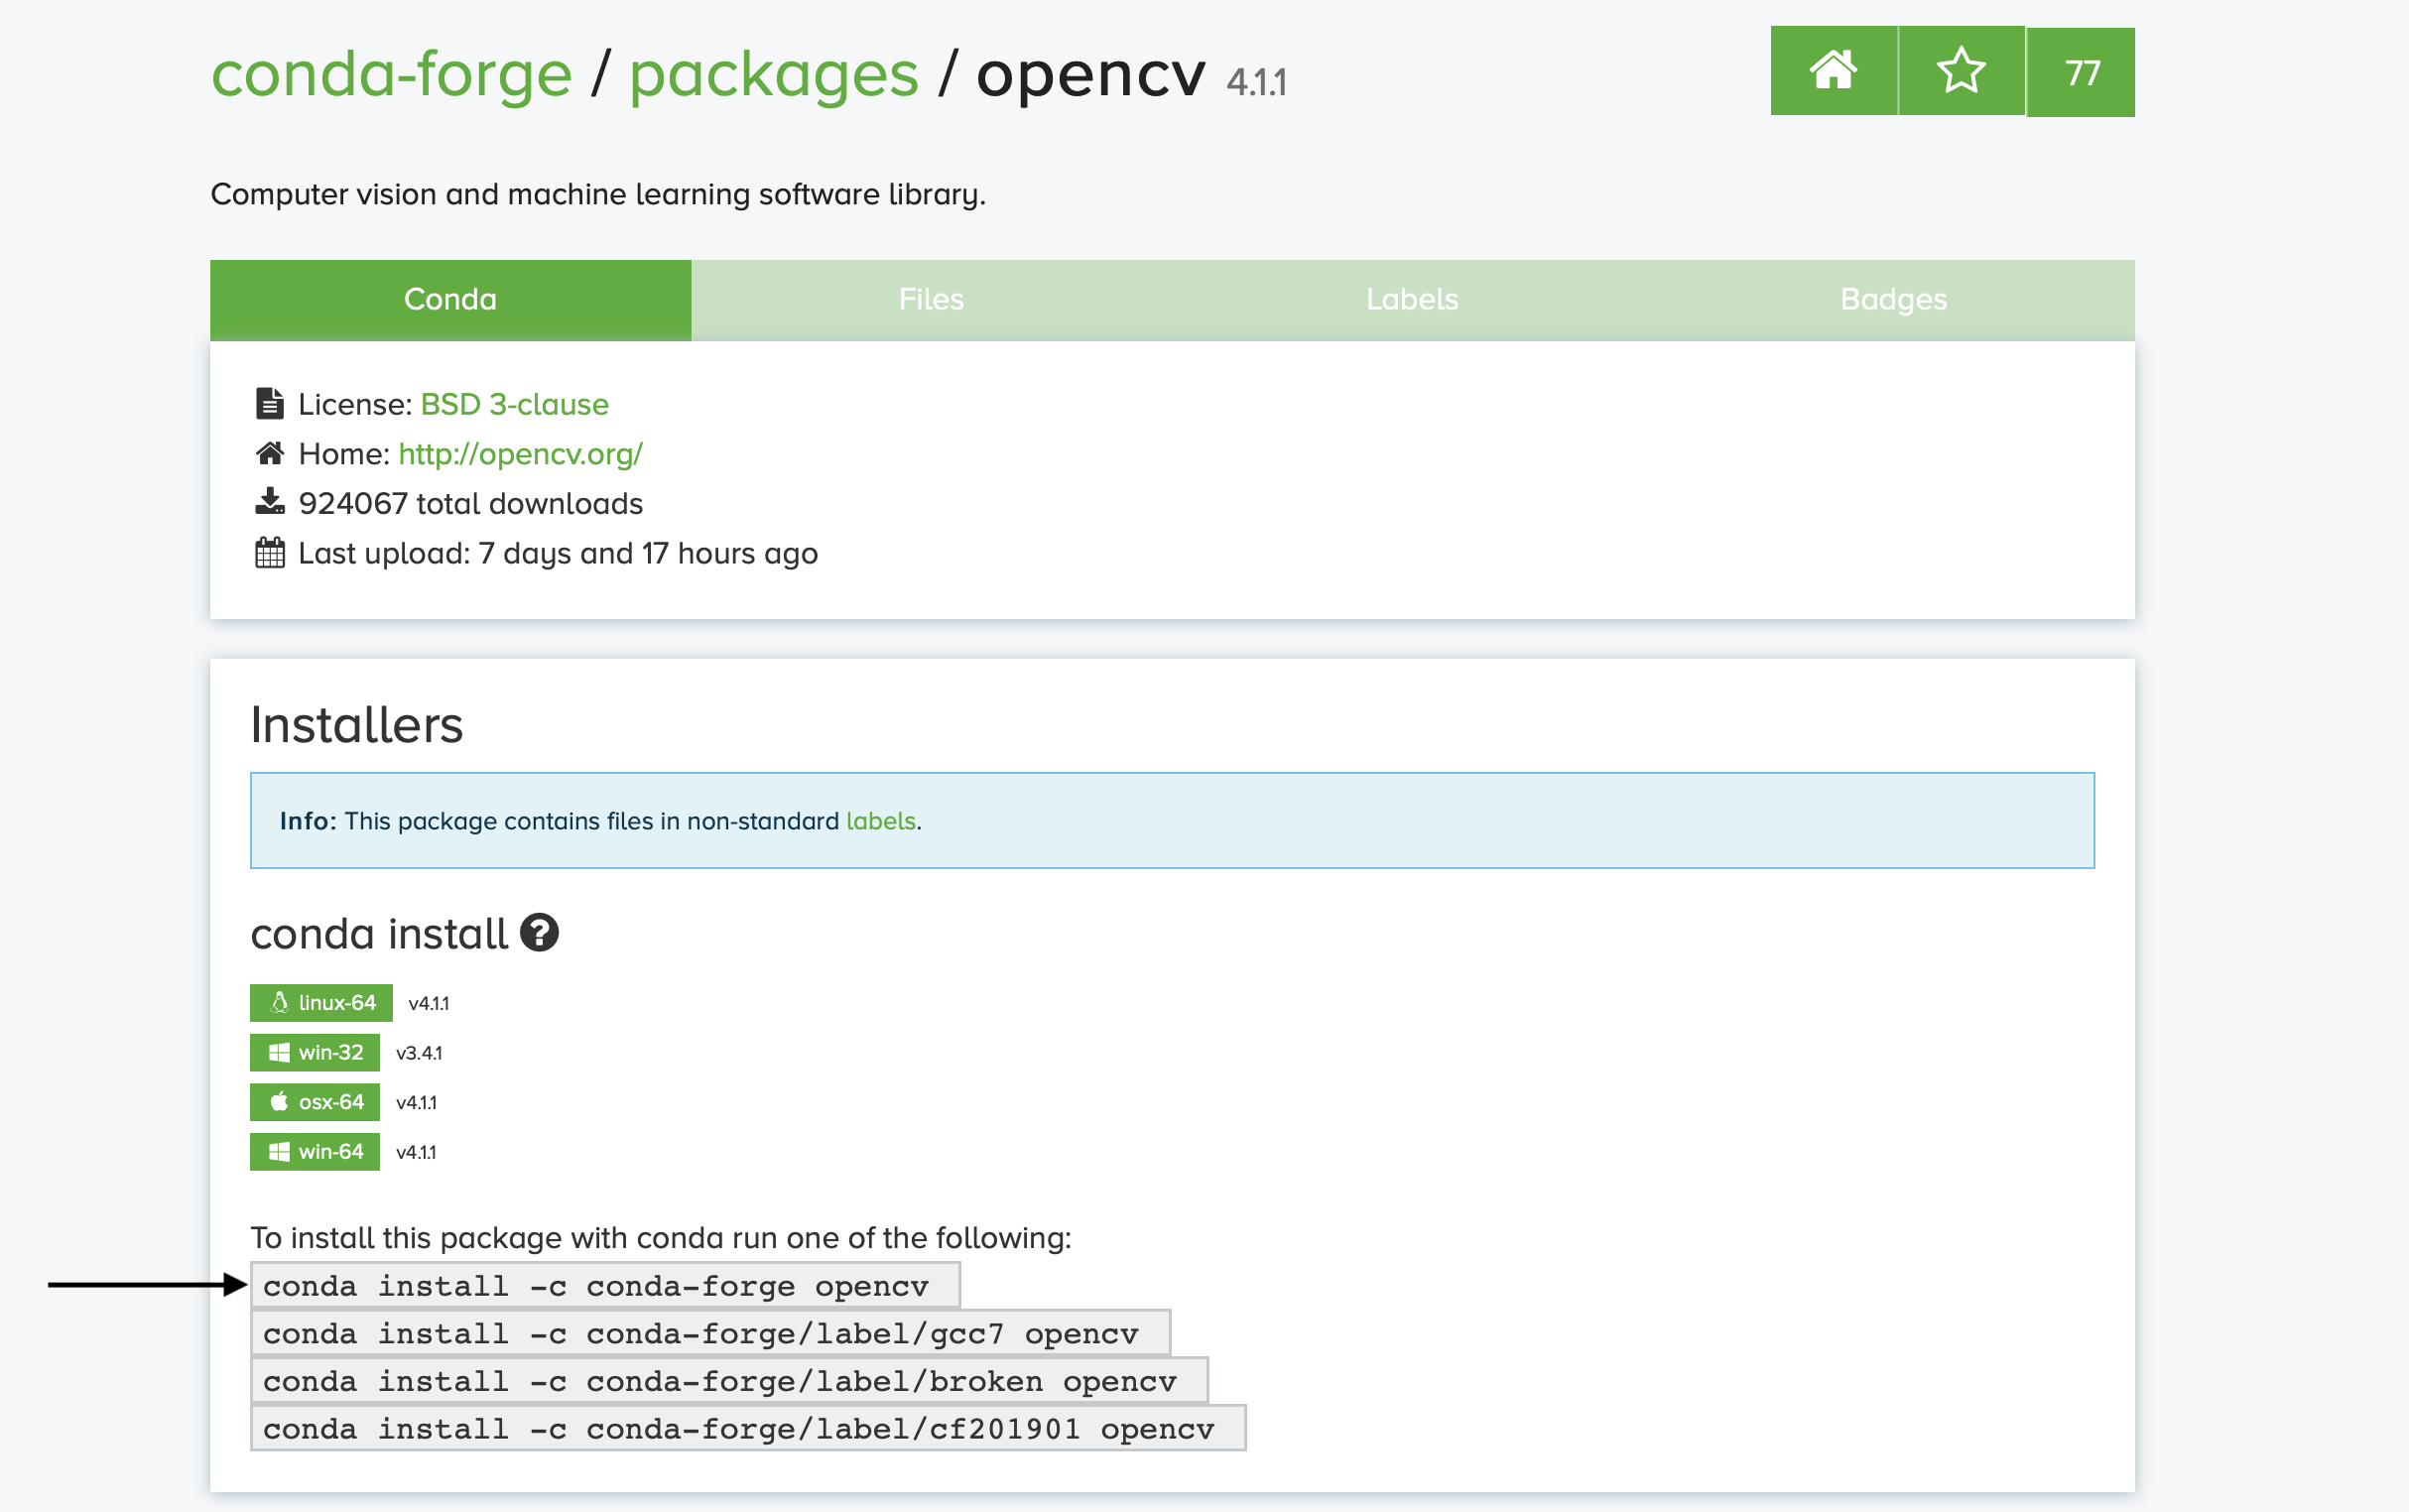This screenshot has height=1512, width=2409.
Task: Click the conda-forge/label/cf201901 install command
Action: click(748, 1428)
